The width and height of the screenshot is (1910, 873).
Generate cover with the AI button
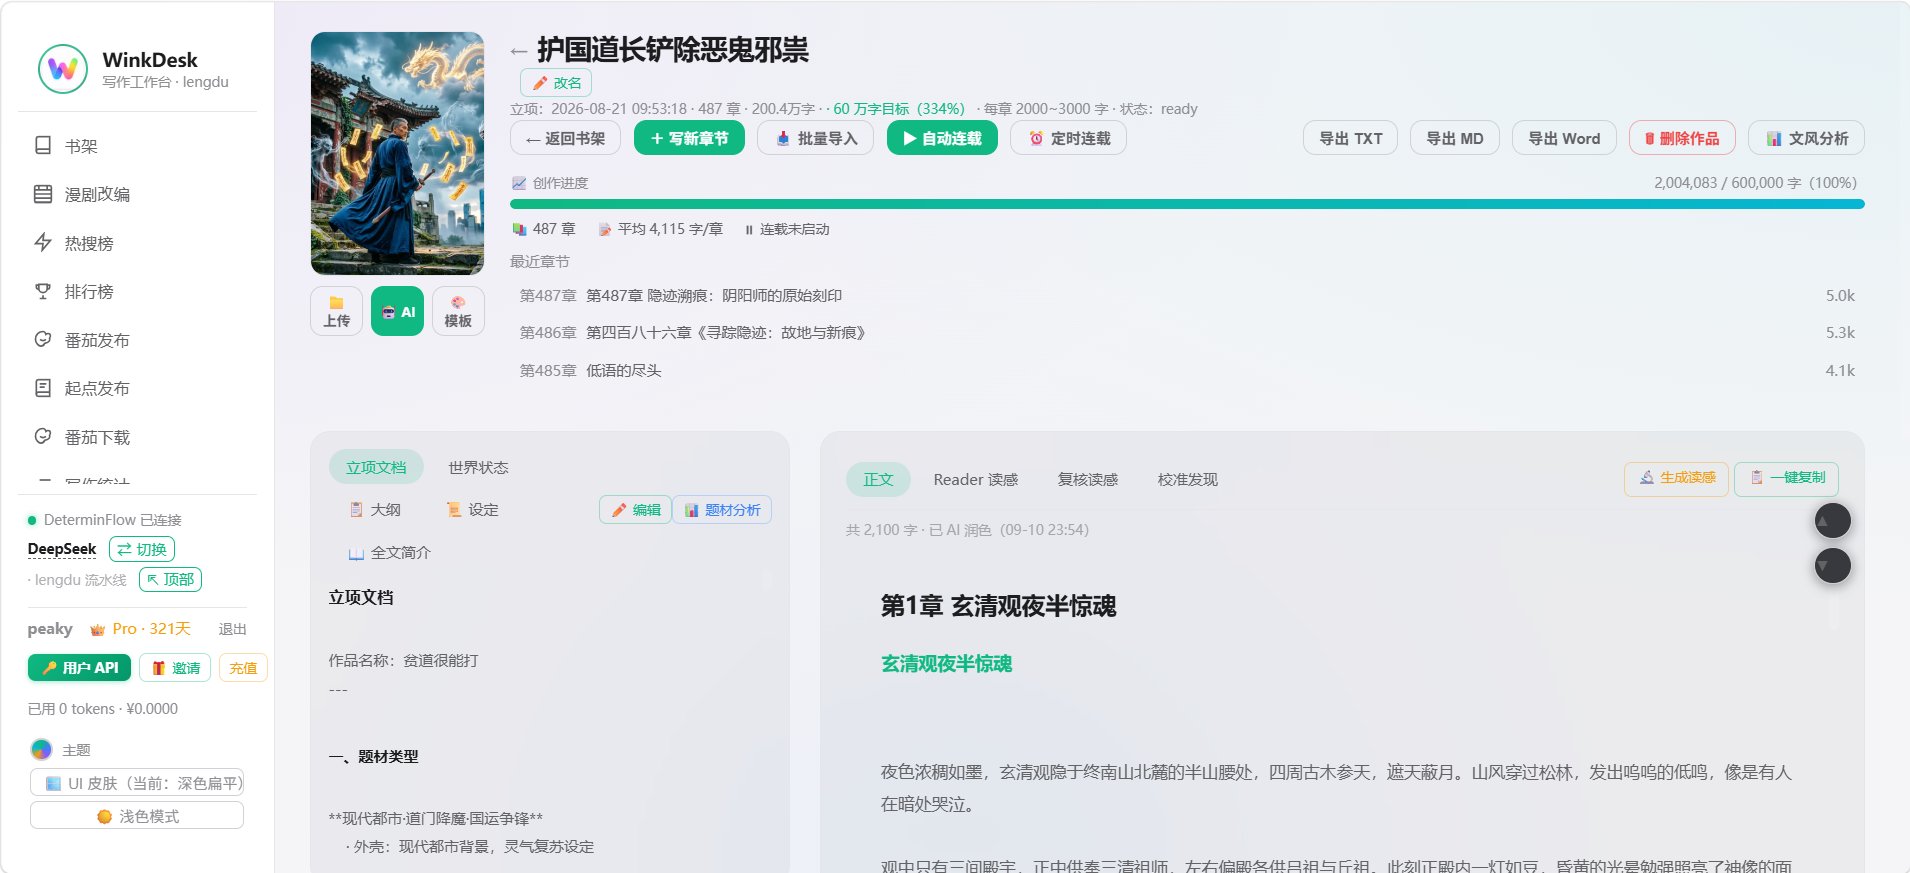tap(397, 311)
